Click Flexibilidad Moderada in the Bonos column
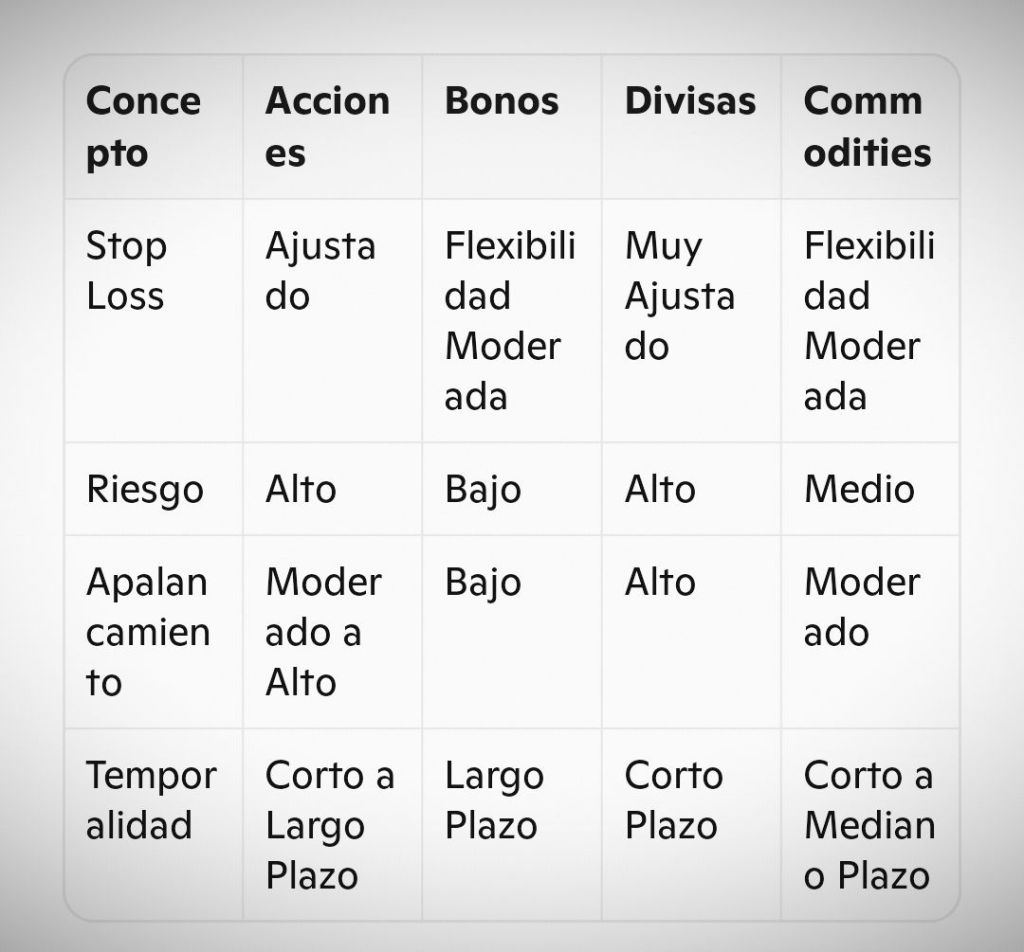This screenshot has height=952, width=1024. point(510,321)
